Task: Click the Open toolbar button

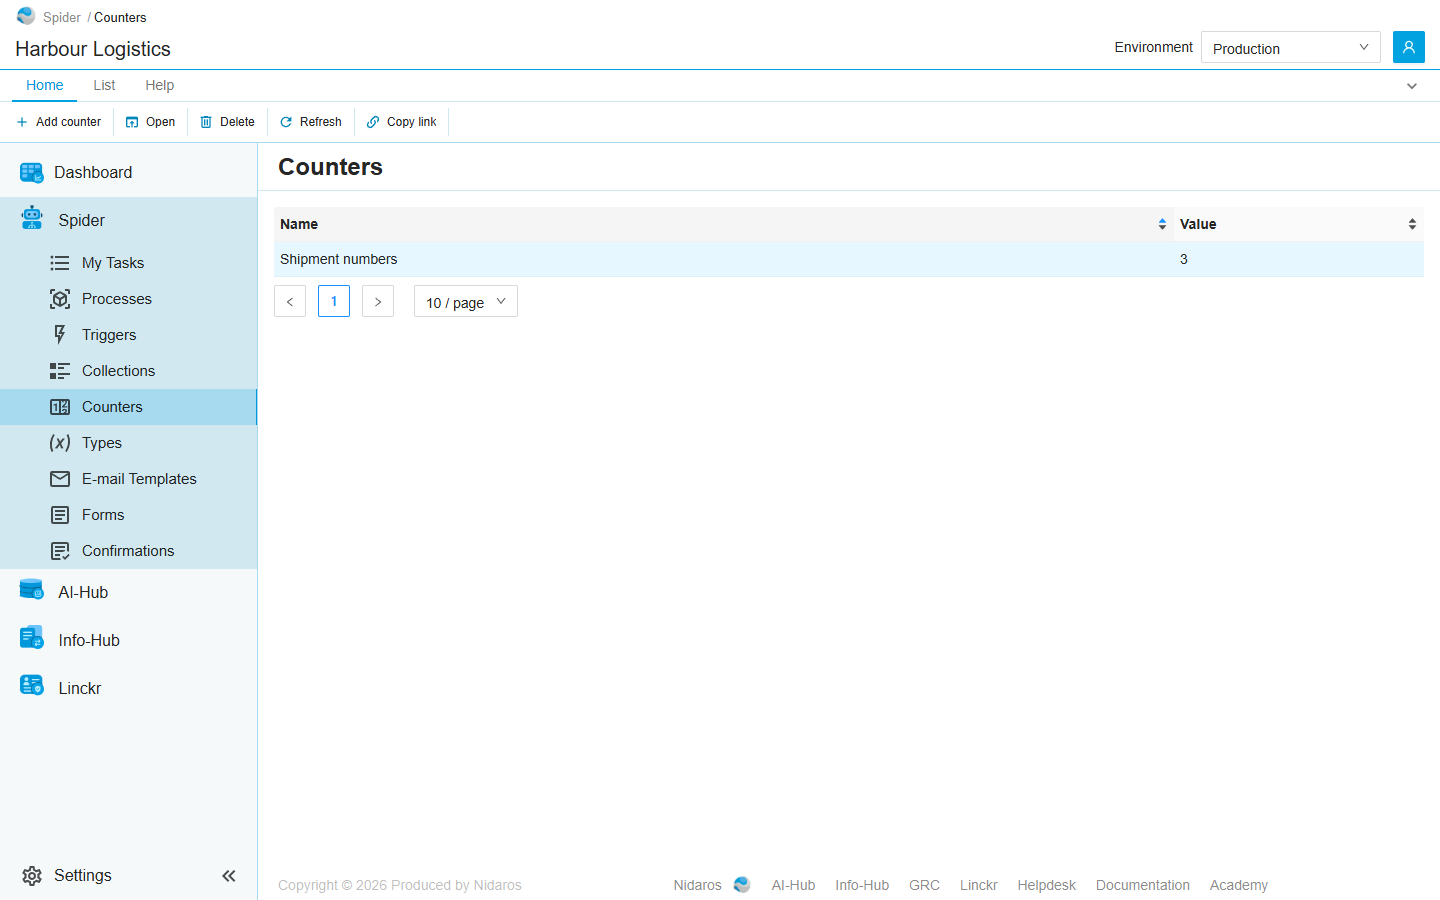Action: tap(150, 122)
